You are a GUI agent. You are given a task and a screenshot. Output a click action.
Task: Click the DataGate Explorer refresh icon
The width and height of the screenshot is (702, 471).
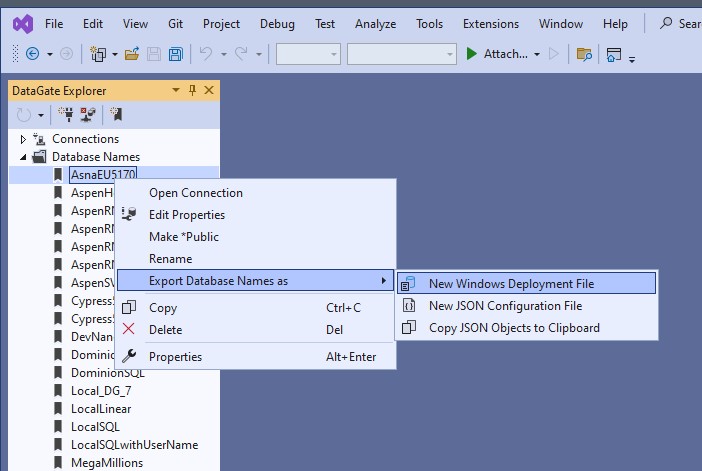coord(24,115)
